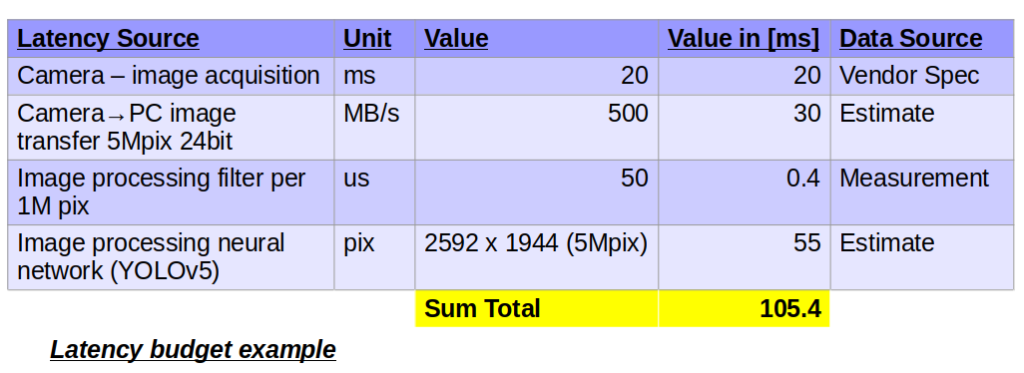
Task: Click the 'Data Source' column header
Action: [921, 39]
